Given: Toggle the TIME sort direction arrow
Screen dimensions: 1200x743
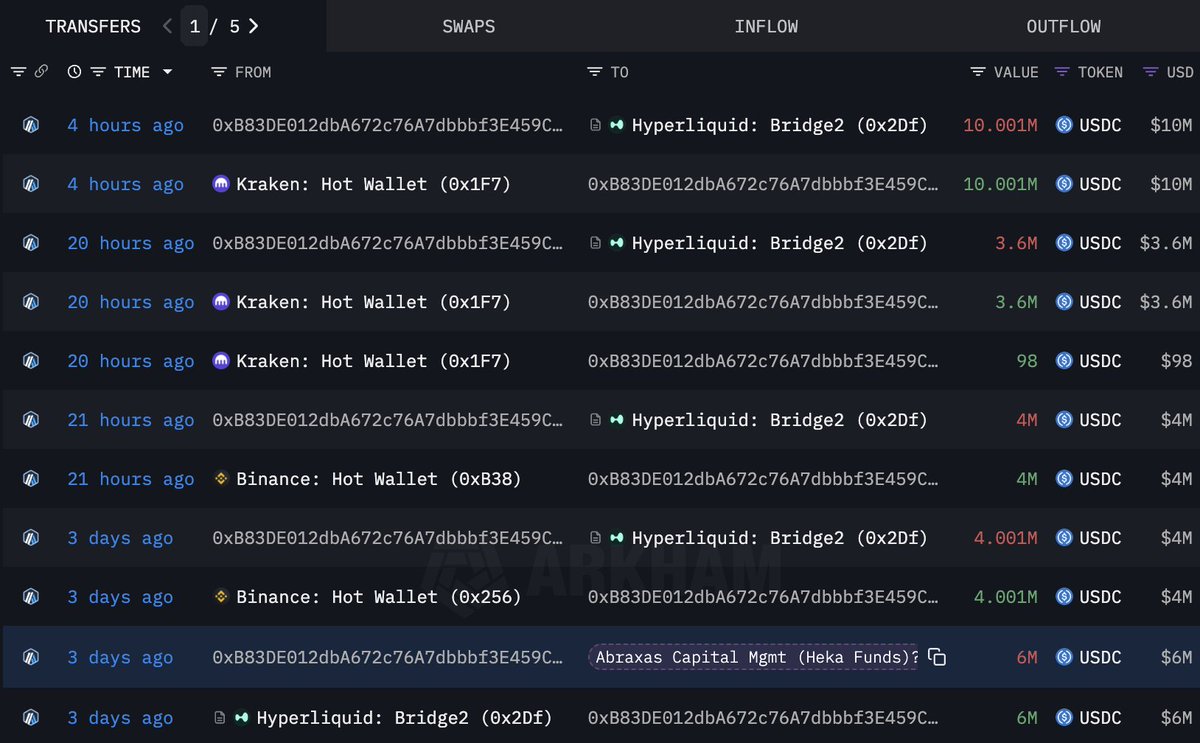Looking at the screenshot, I should point(167,72).
